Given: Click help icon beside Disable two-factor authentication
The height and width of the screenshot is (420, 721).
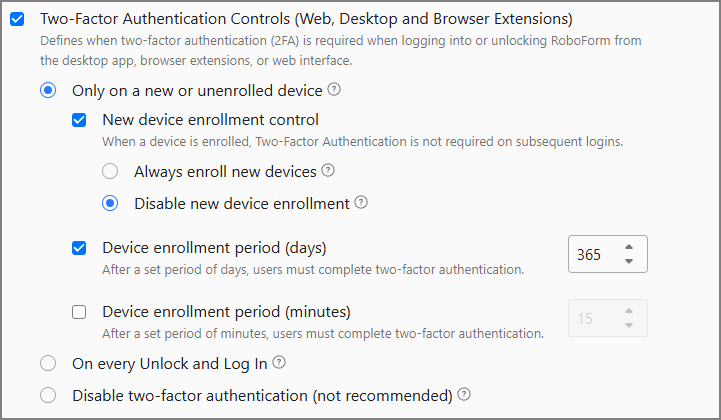Looking at the screenshot, I should coord(464,394).
